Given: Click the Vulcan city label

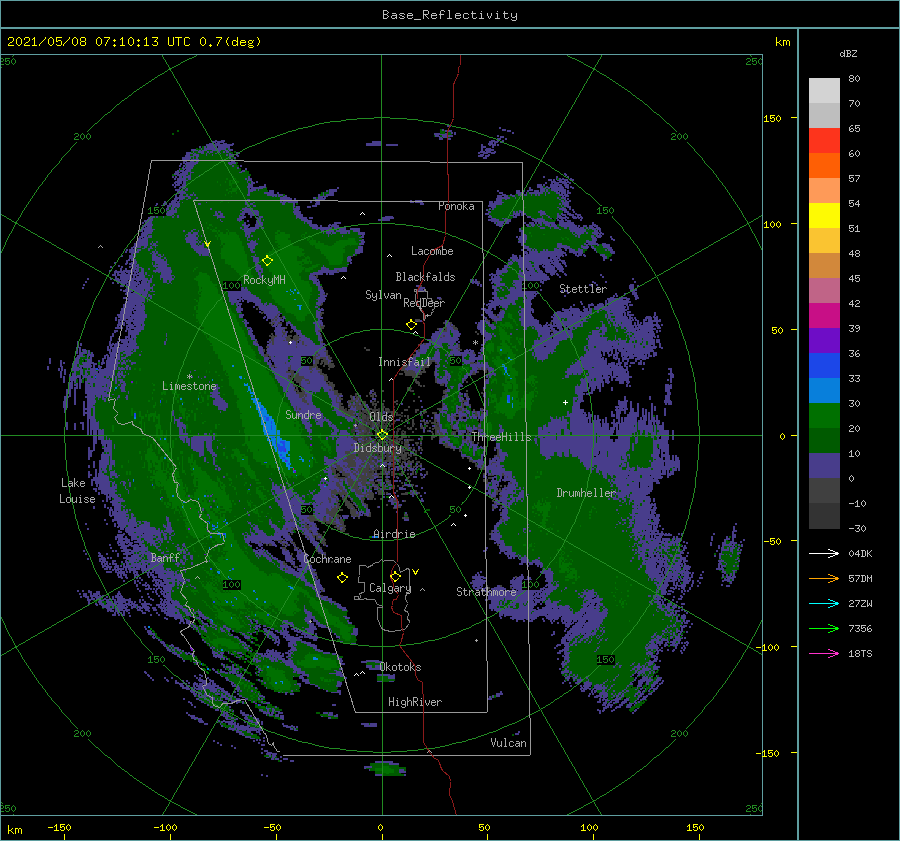Looking at the screenshot, I should [x=509, y=743].
